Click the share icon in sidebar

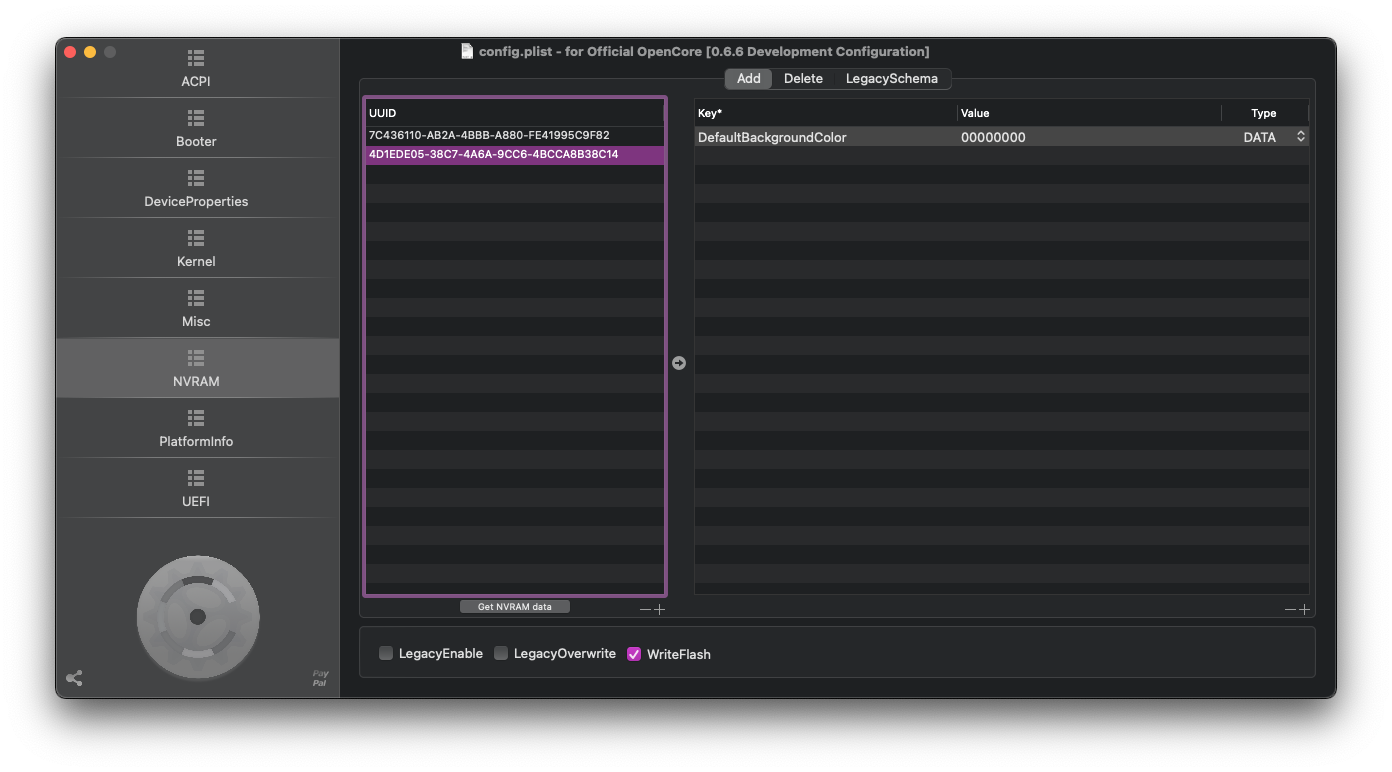pyautogui.click(x=74, y=678)
